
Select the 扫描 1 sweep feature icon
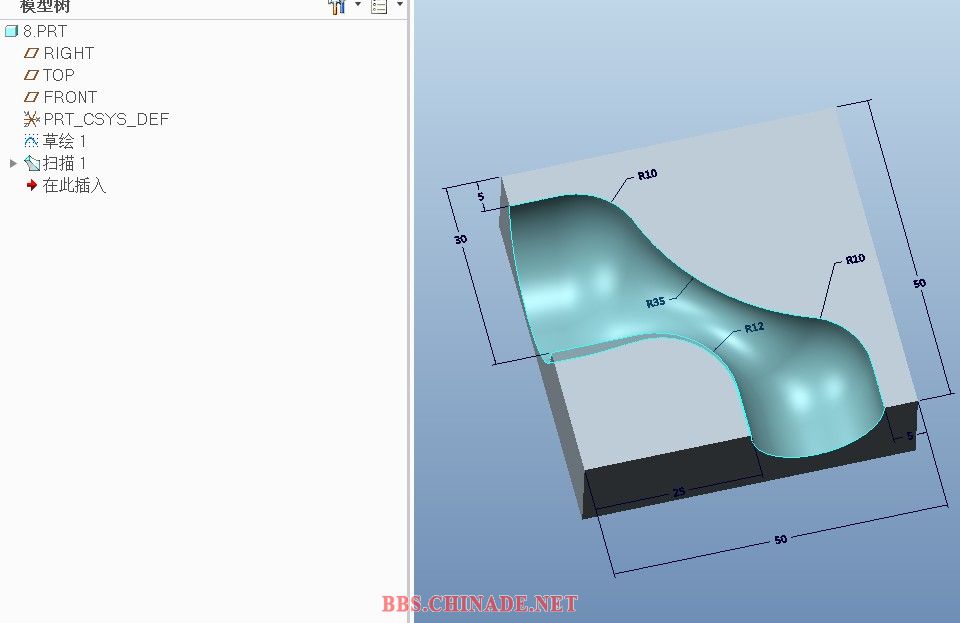click(x=32, y=163)
